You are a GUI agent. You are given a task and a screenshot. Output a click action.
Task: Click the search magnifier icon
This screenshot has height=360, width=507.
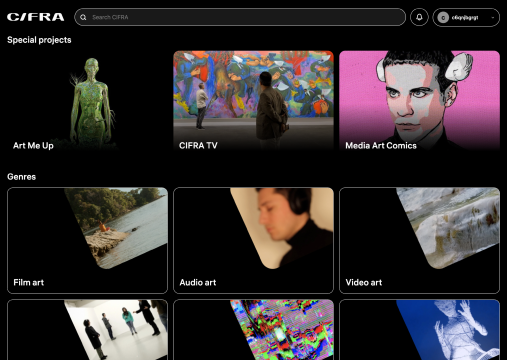83,17
